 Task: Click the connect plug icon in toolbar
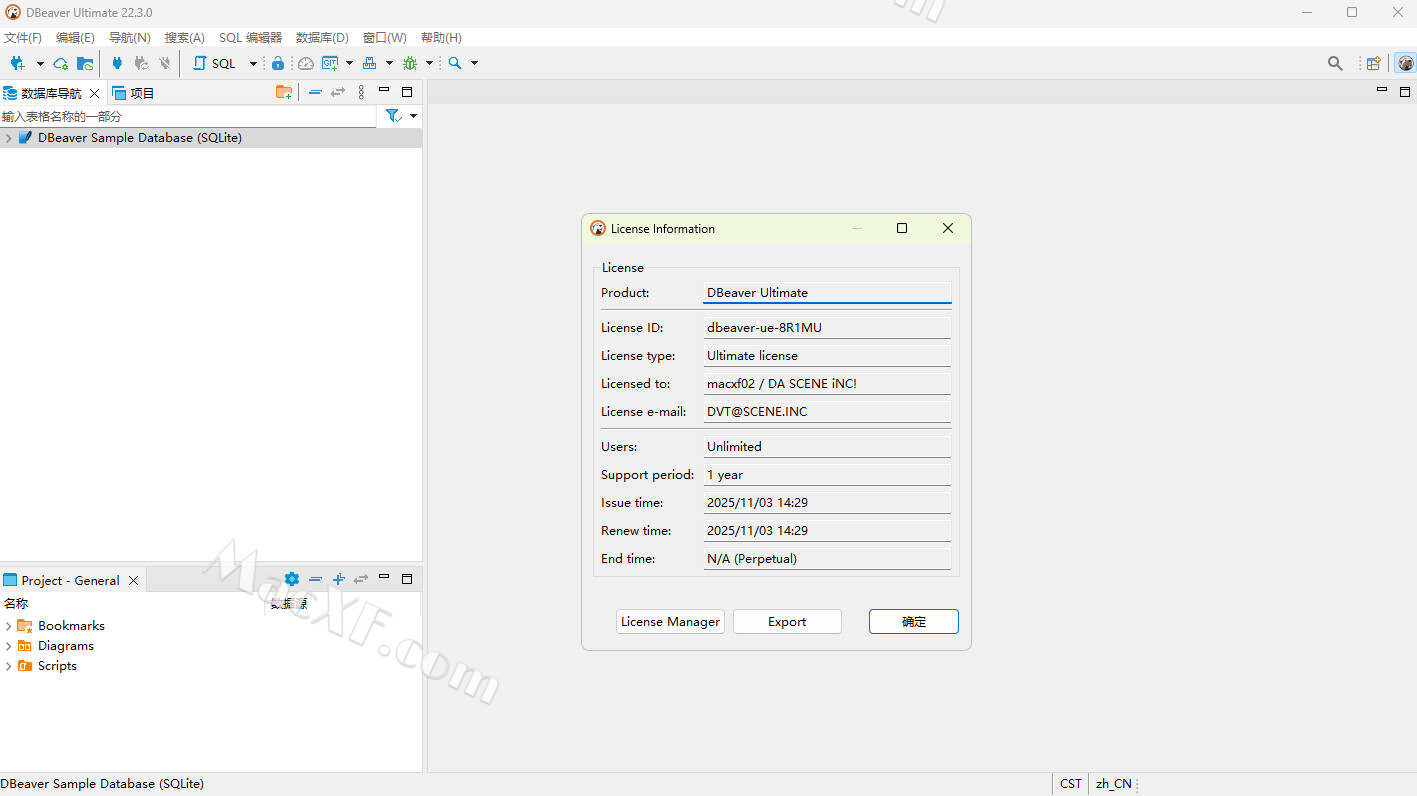[117, 63]
